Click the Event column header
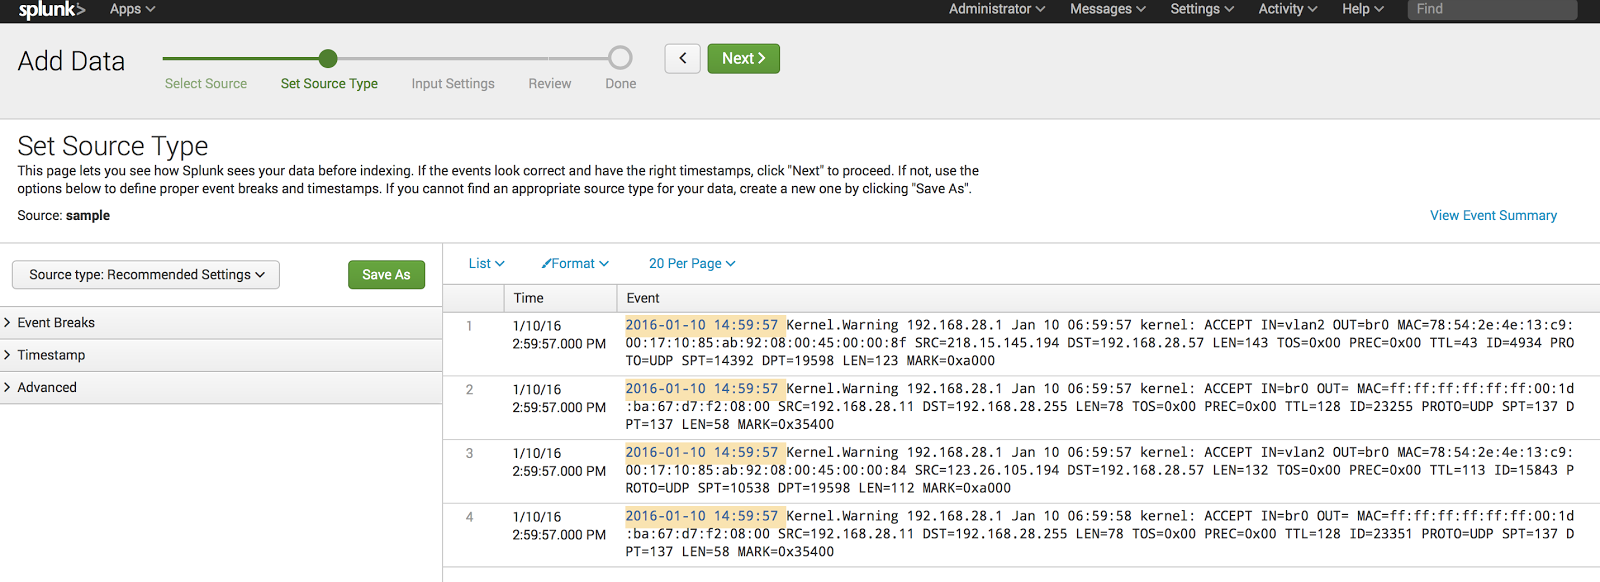The height and width of the screenshot is (582, 1600). [1108, 298]
